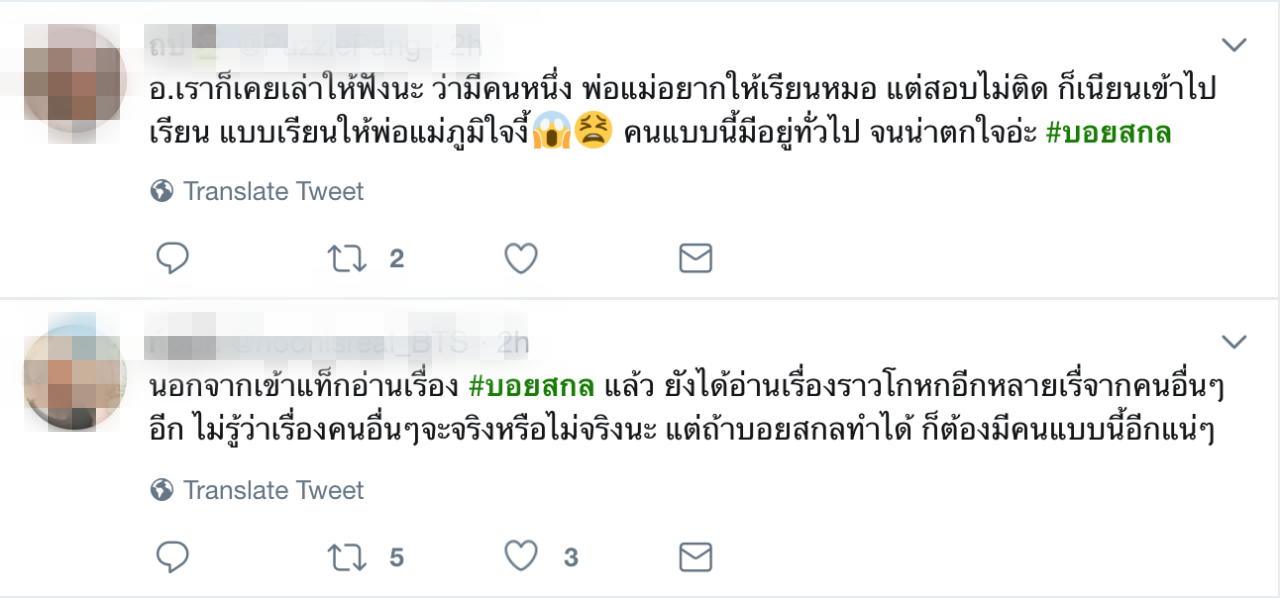
Task: Retweet the second tweet with 5 retweets
Action: (x=347, y=557)
